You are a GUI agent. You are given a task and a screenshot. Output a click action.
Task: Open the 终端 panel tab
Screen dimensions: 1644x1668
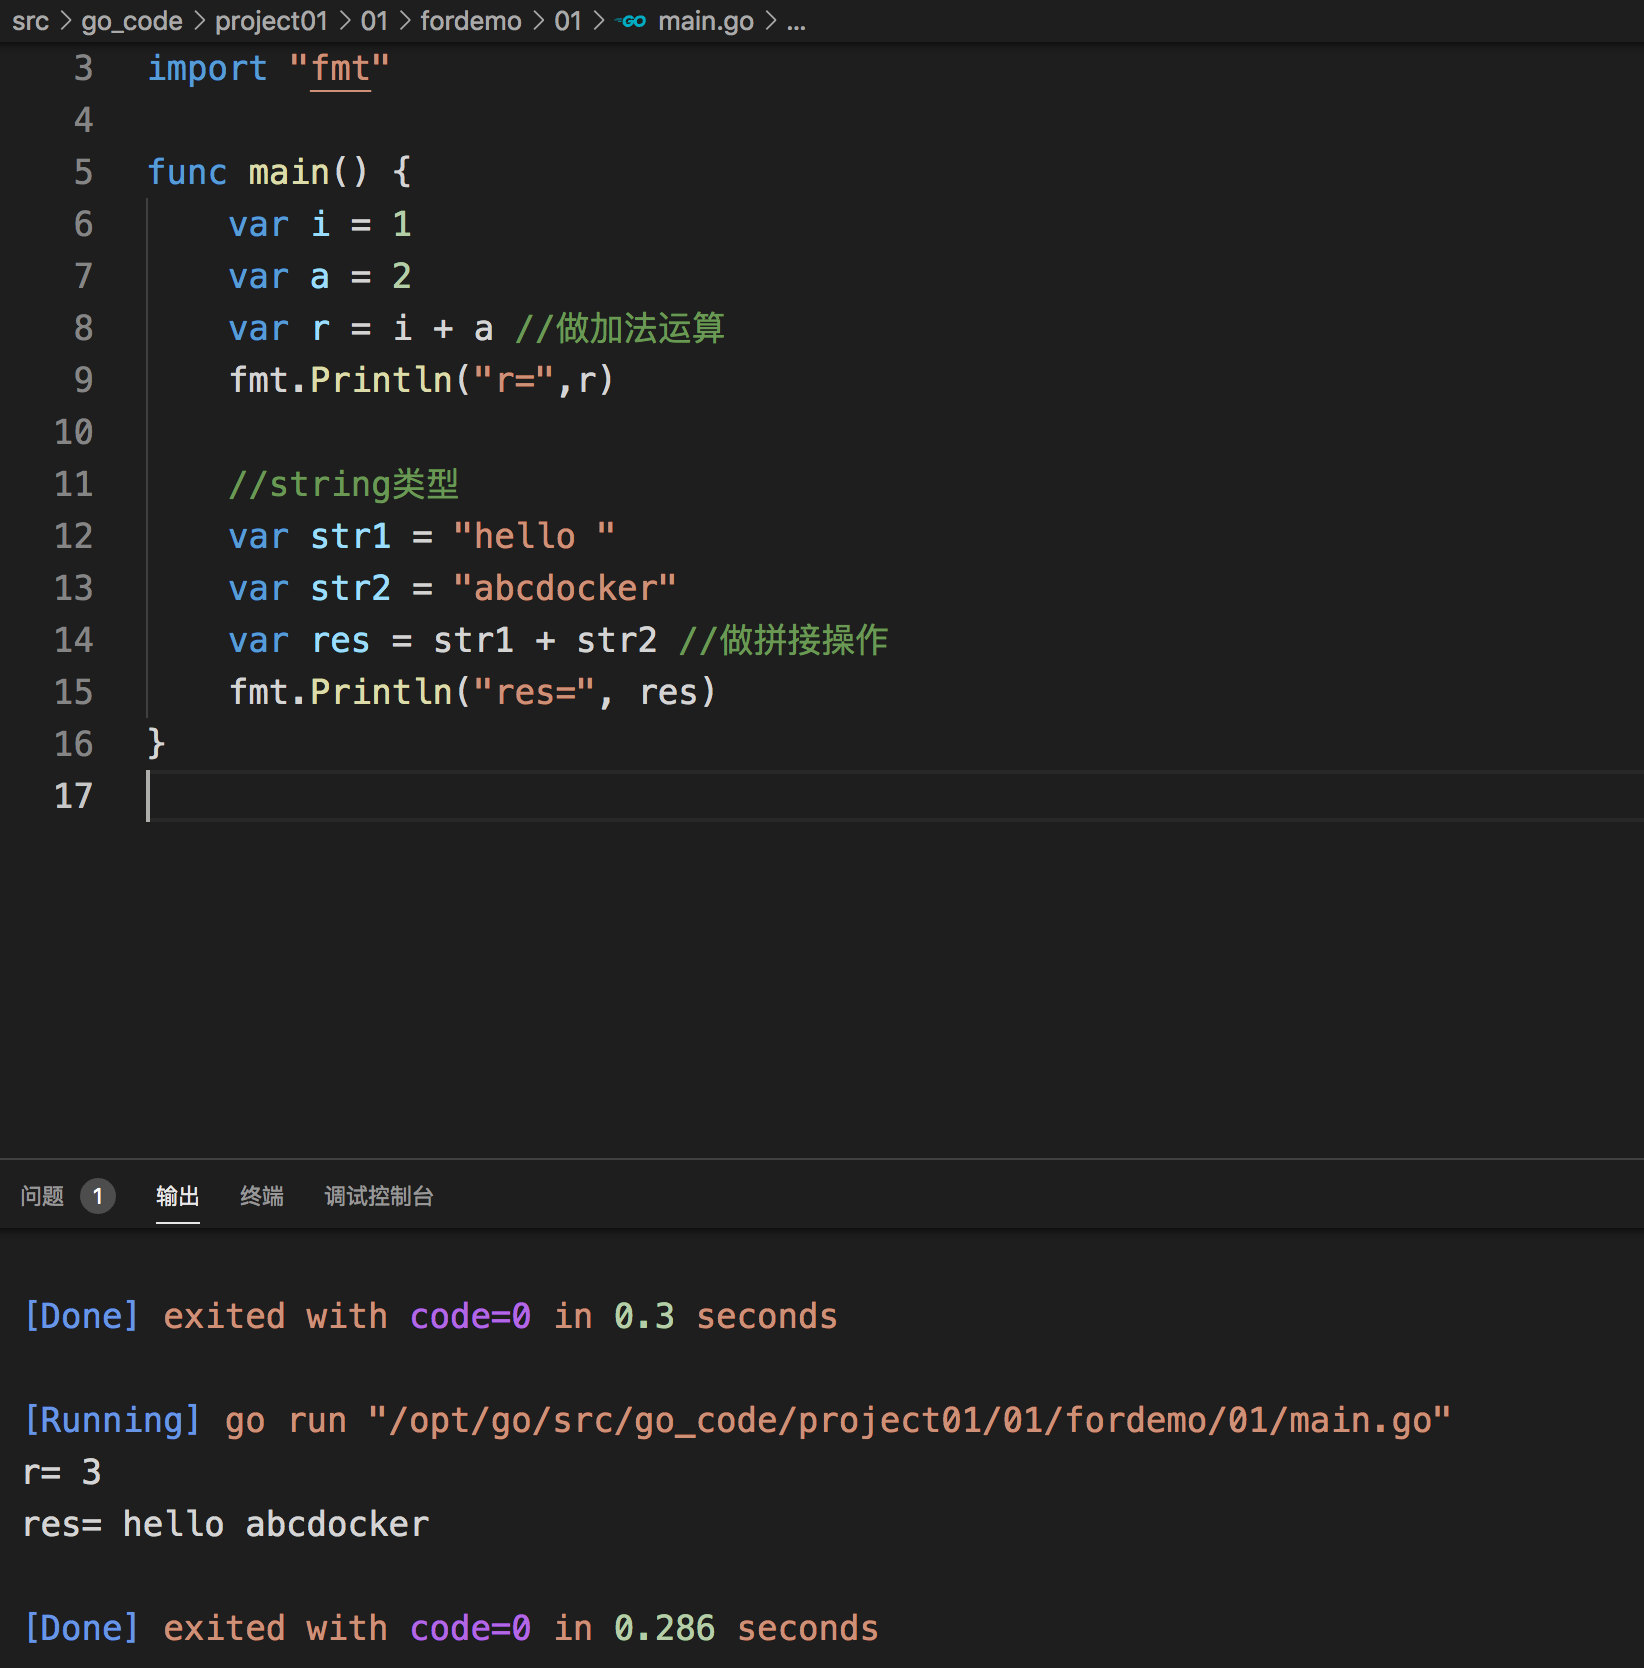pyautogui.click(x=261, y=1196)
